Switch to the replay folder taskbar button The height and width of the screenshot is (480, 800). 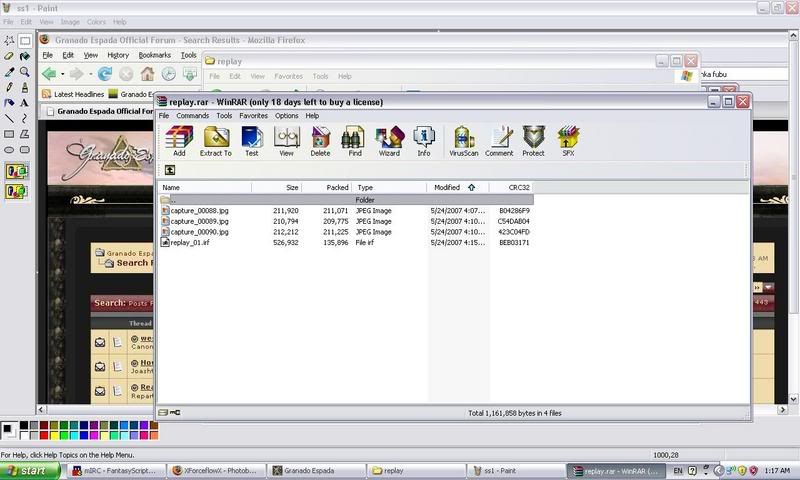point(417,471)
